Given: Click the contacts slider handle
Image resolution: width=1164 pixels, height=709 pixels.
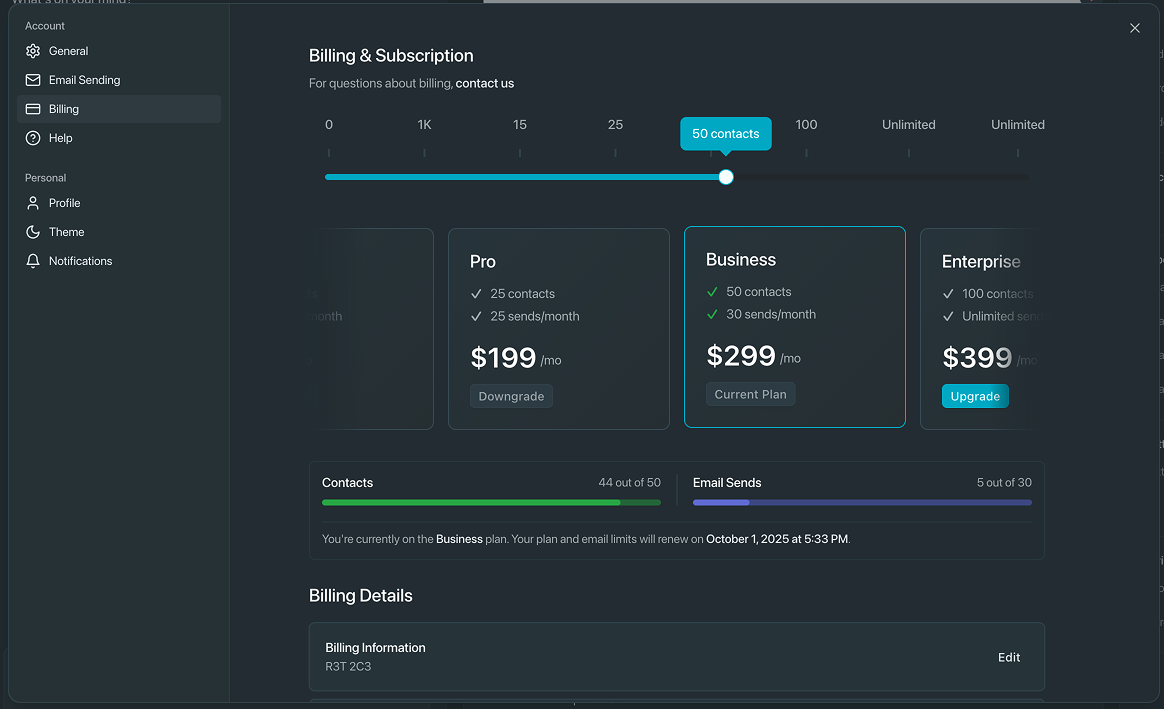Looking at the screenshot, I should (x=726, y=177).
